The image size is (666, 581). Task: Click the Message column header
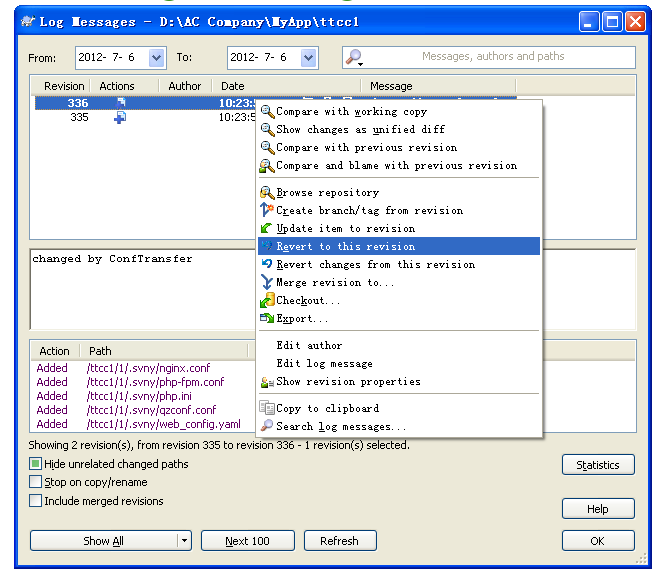[x=438, y=86]
